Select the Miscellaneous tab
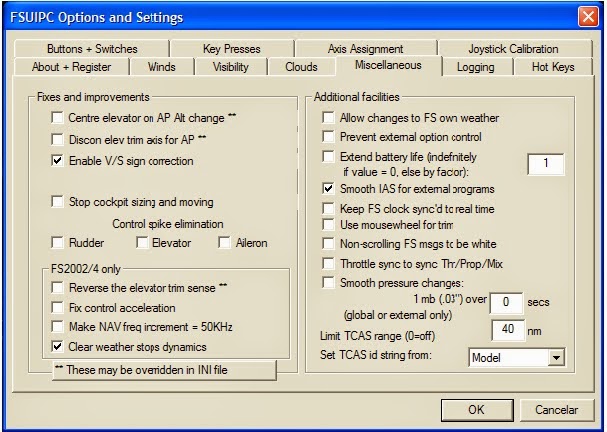This screenshot has width=607, height=432. (x=388, y=65)
